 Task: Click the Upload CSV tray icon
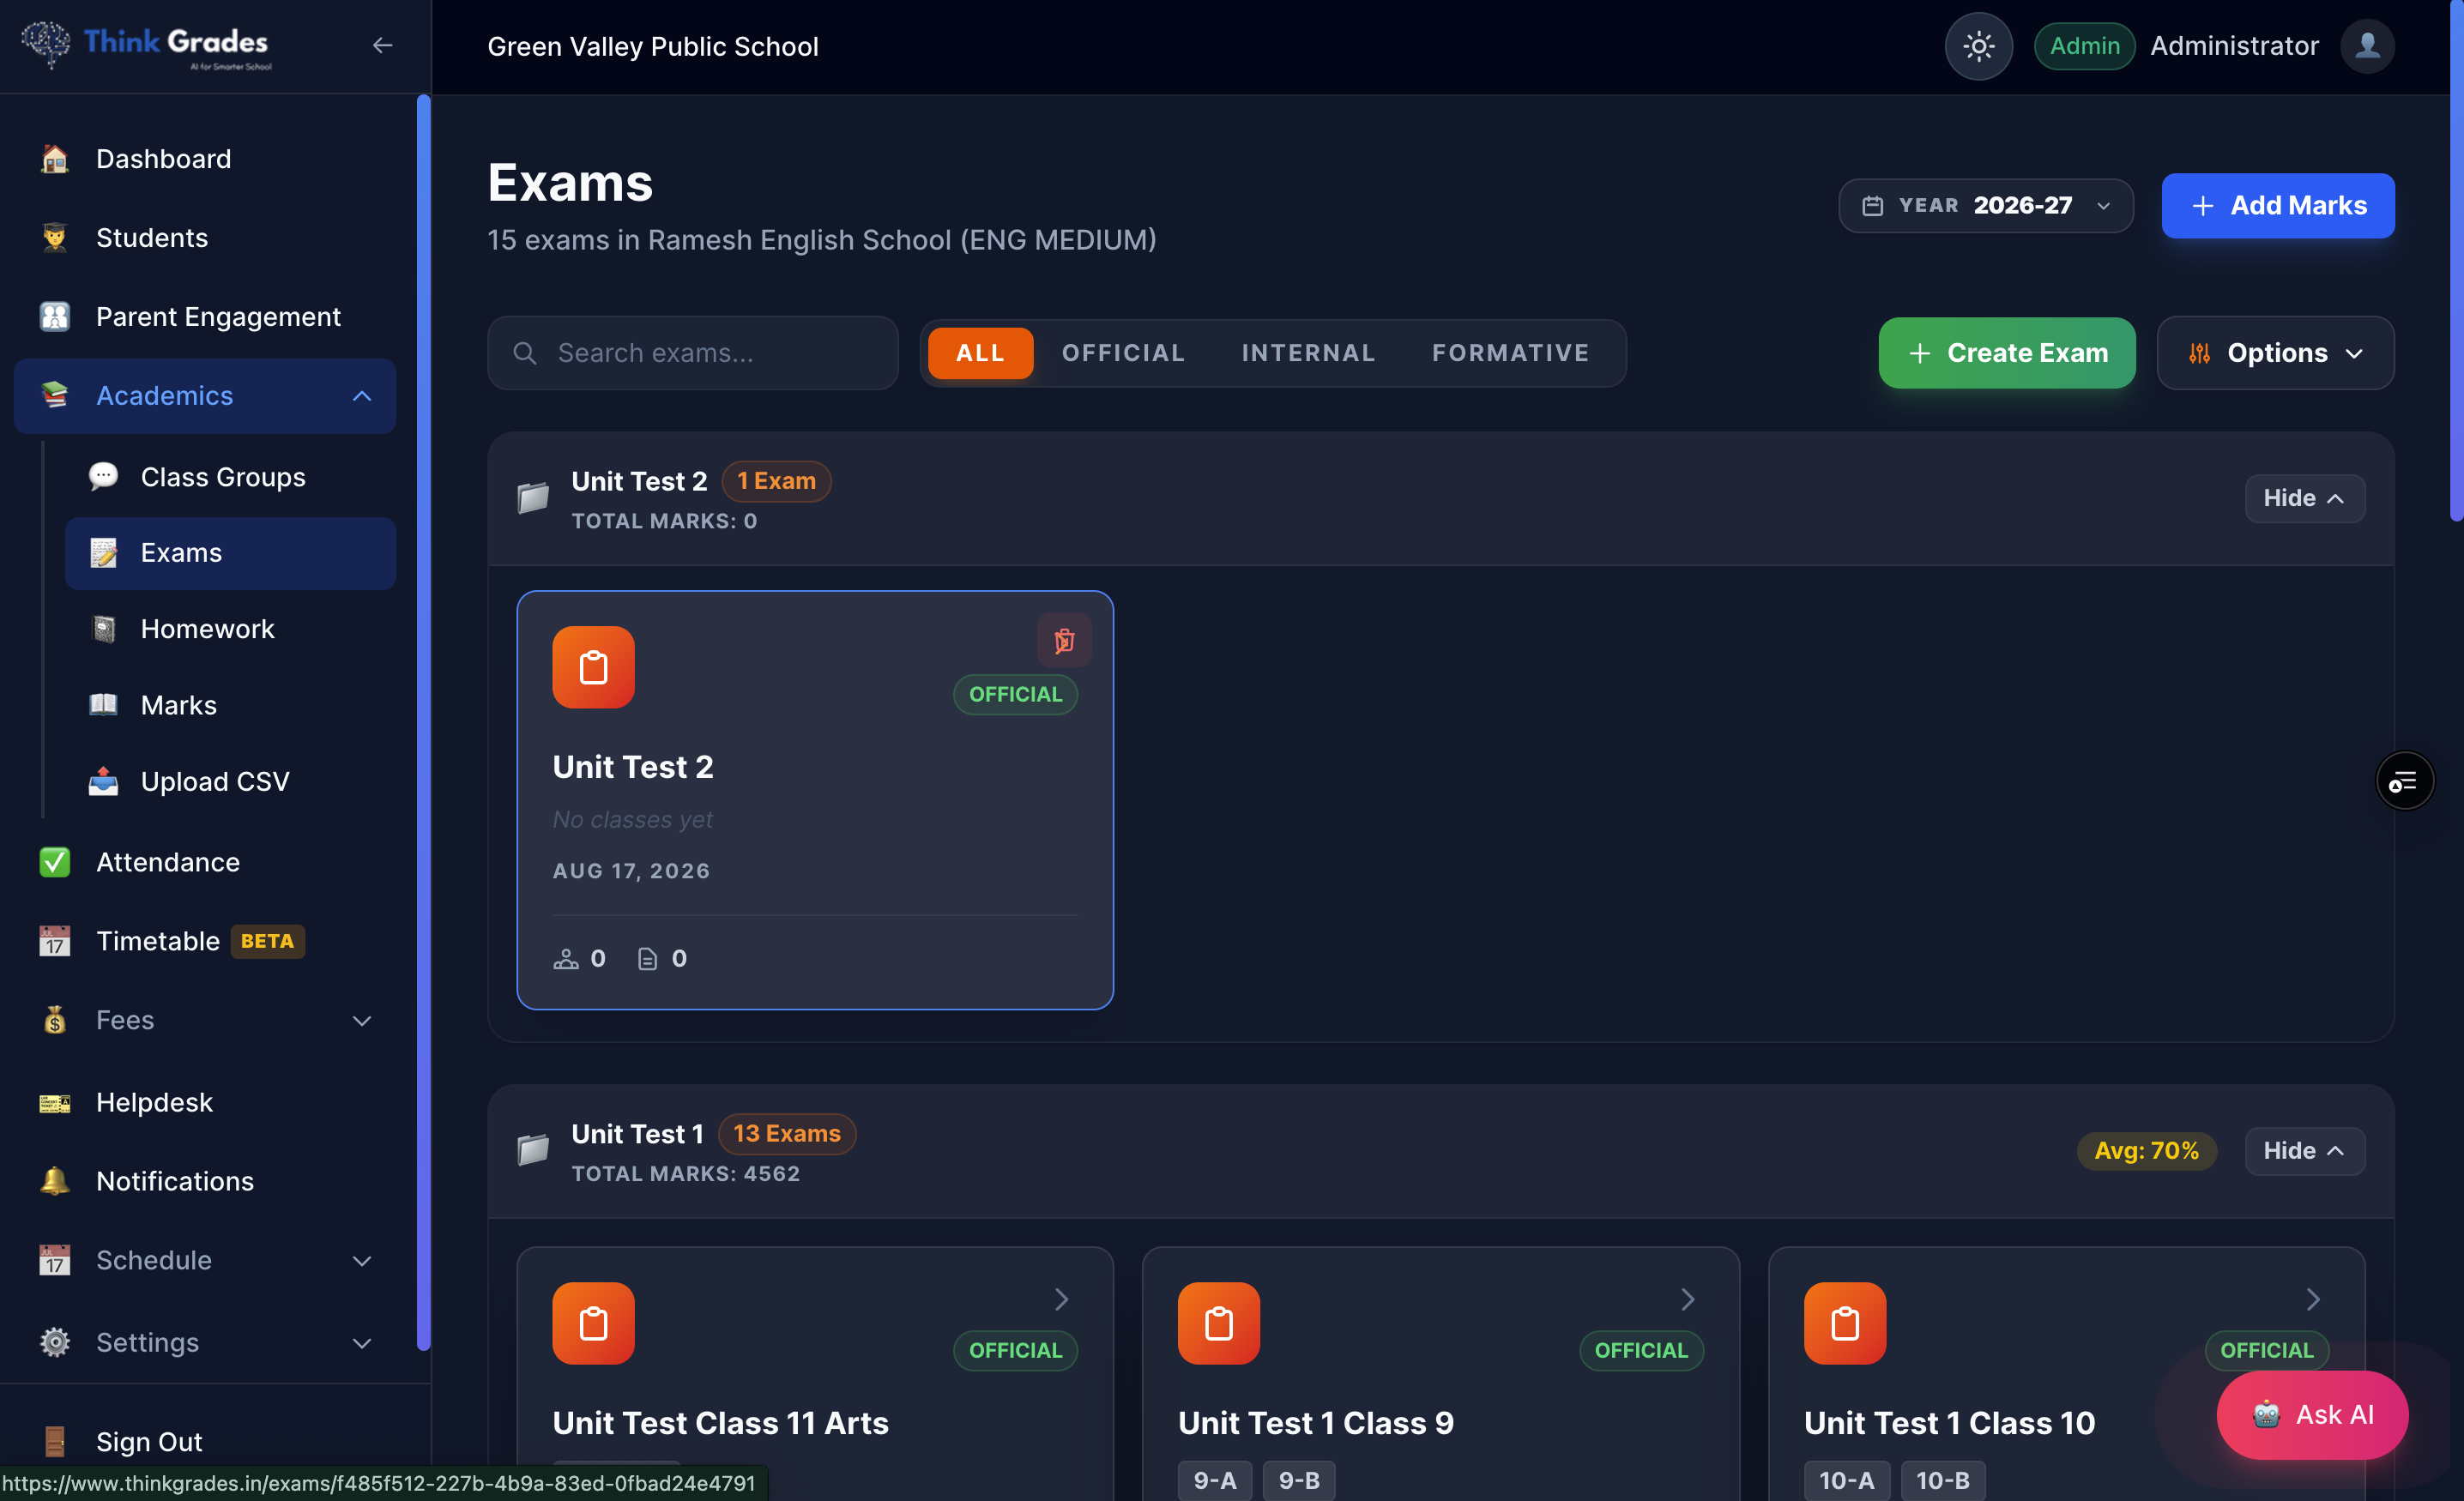pyautogui.click(x=103, y=781)
